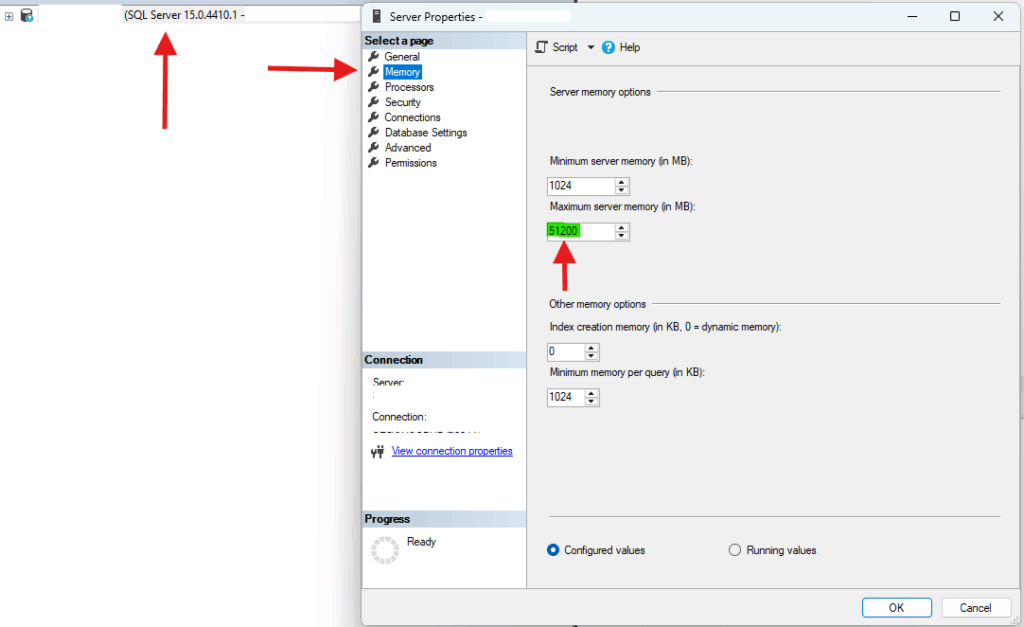The image size is (1024, 627).
Task: Select the Configured values radio button
Action: [553, 550]
